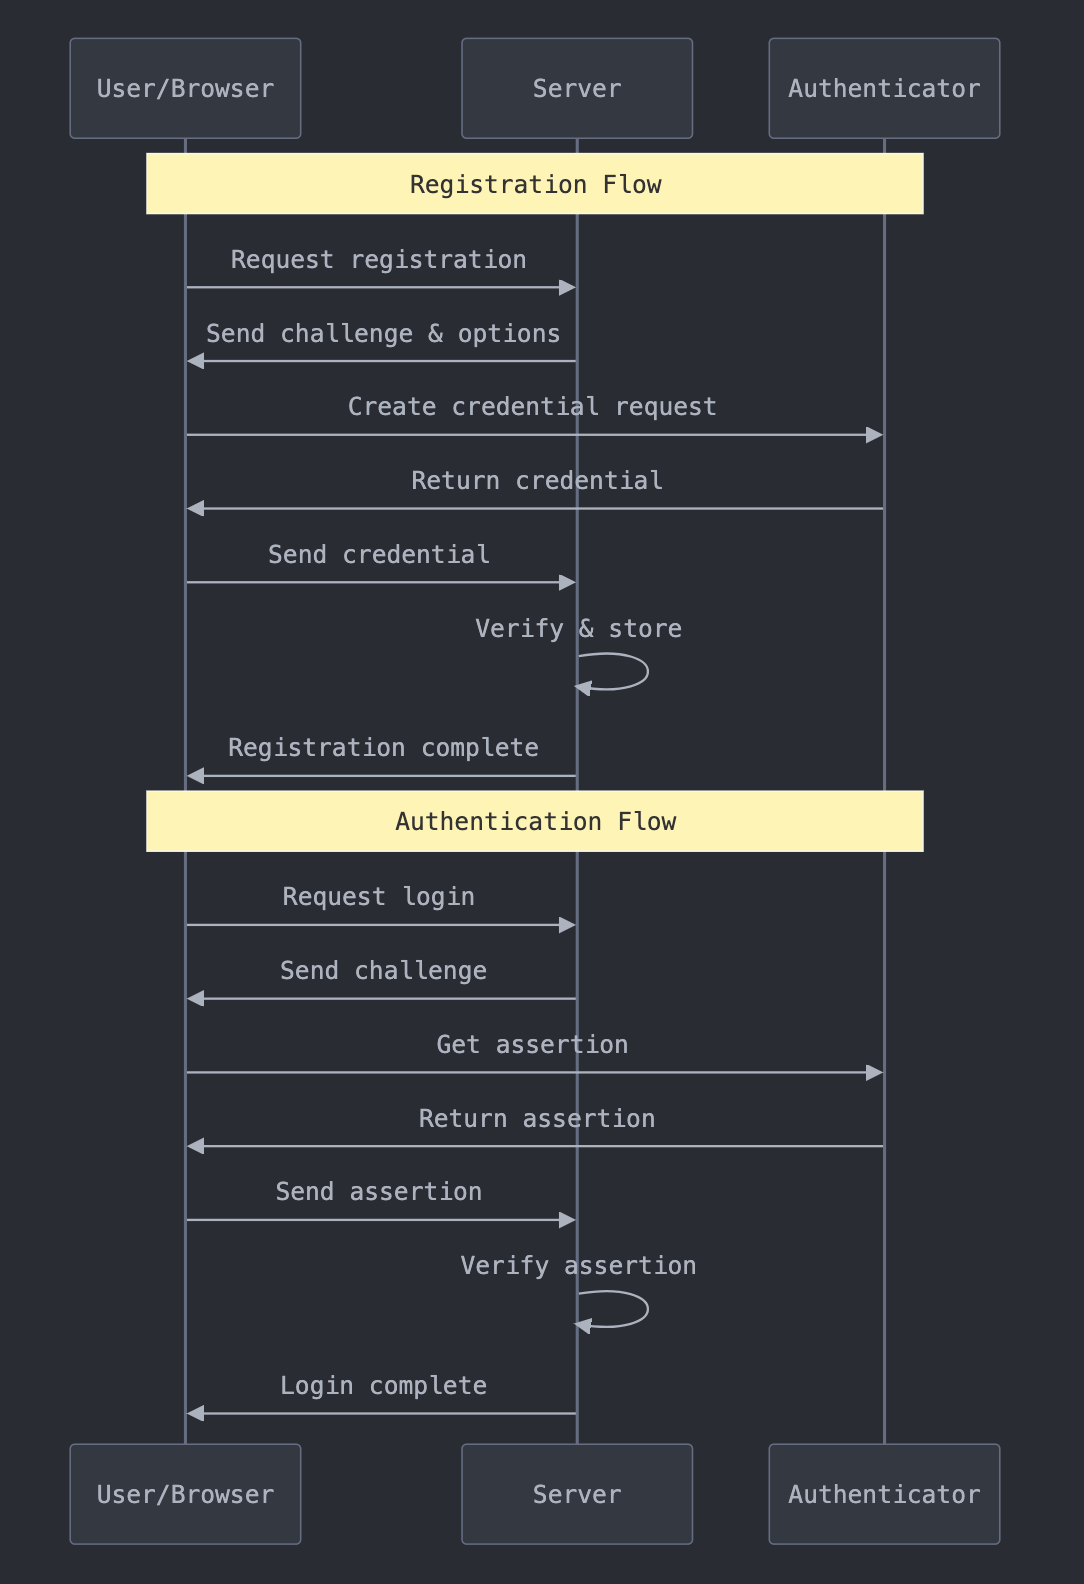This screenshot has height=1584, width=1084.
Task: Select the "Login complete" message label
Action: (383, 1386)
